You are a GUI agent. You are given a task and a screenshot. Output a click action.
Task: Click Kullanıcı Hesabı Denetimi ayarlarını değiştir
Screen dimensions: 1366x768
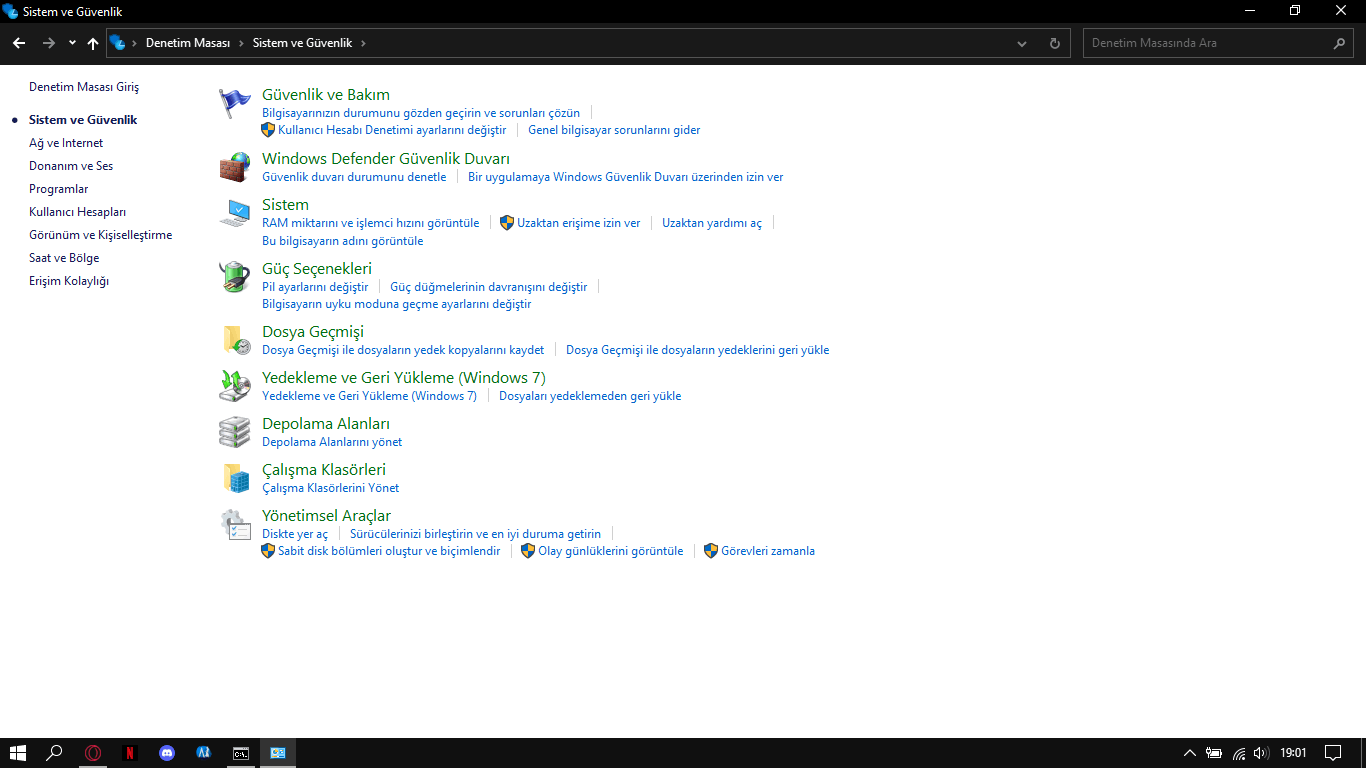click(392, 130)
